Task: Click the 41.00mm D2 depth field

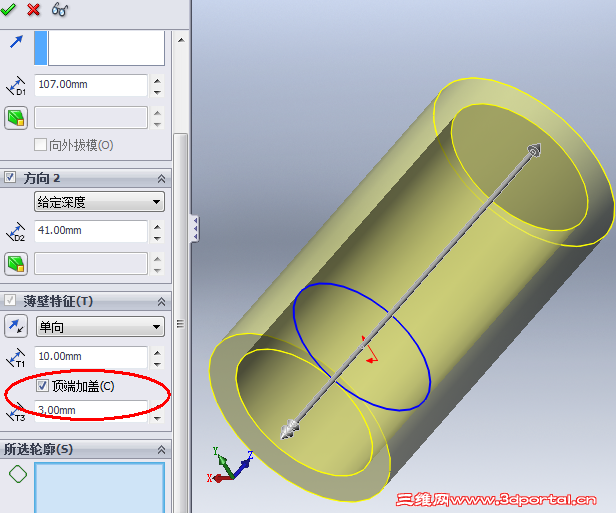Action: (91, 231)
